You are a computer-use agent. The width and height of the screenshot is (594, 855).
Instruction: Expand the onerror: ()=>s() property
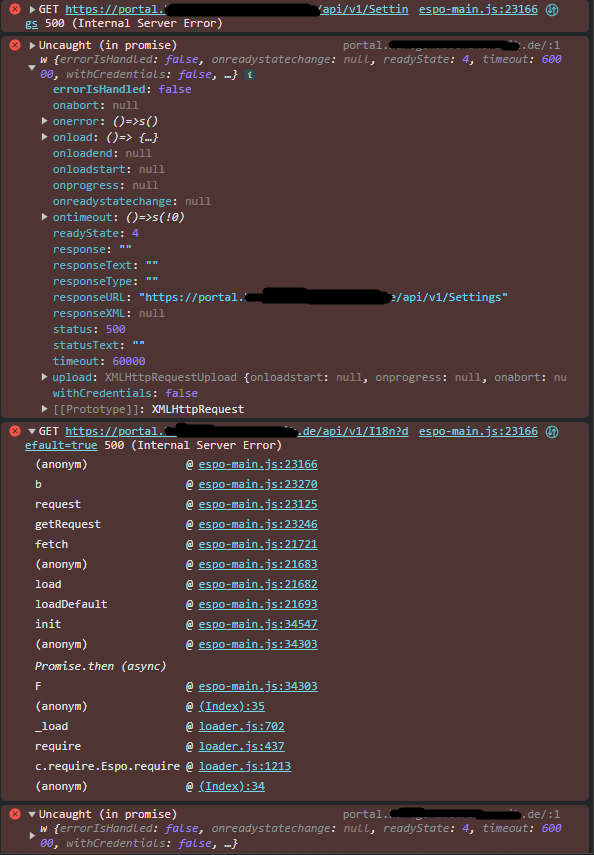[x=45, y=121]
